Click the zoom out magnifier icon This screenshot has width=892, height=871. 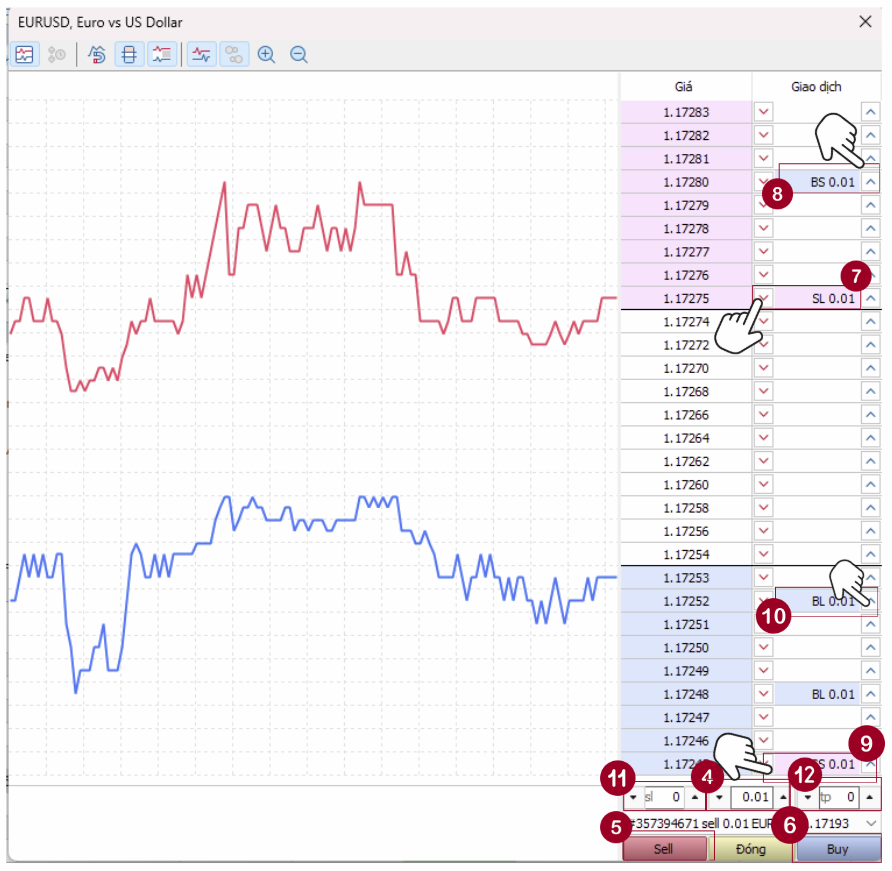[x=298, y=55]
